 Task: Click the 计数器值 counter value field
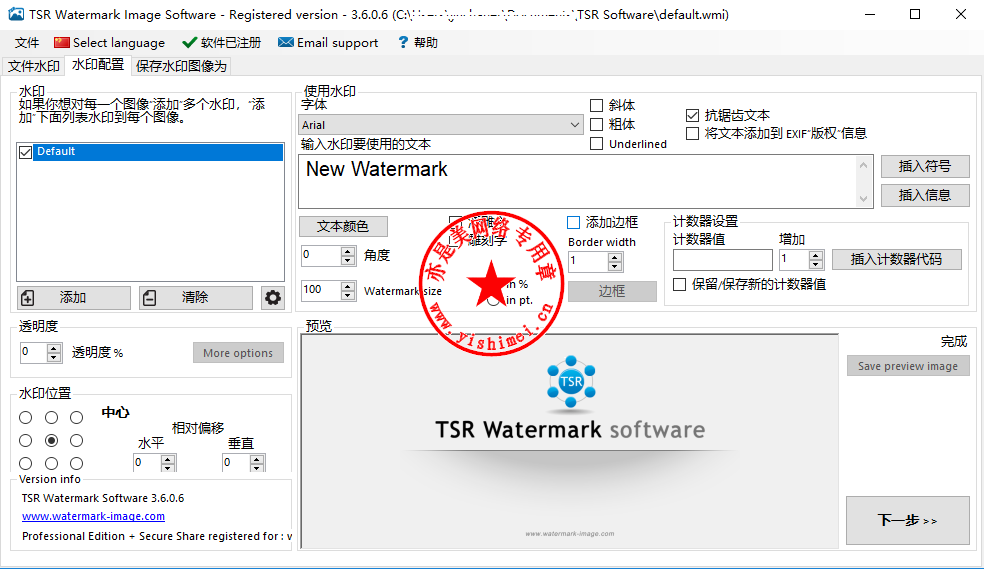tap(722, 259)
